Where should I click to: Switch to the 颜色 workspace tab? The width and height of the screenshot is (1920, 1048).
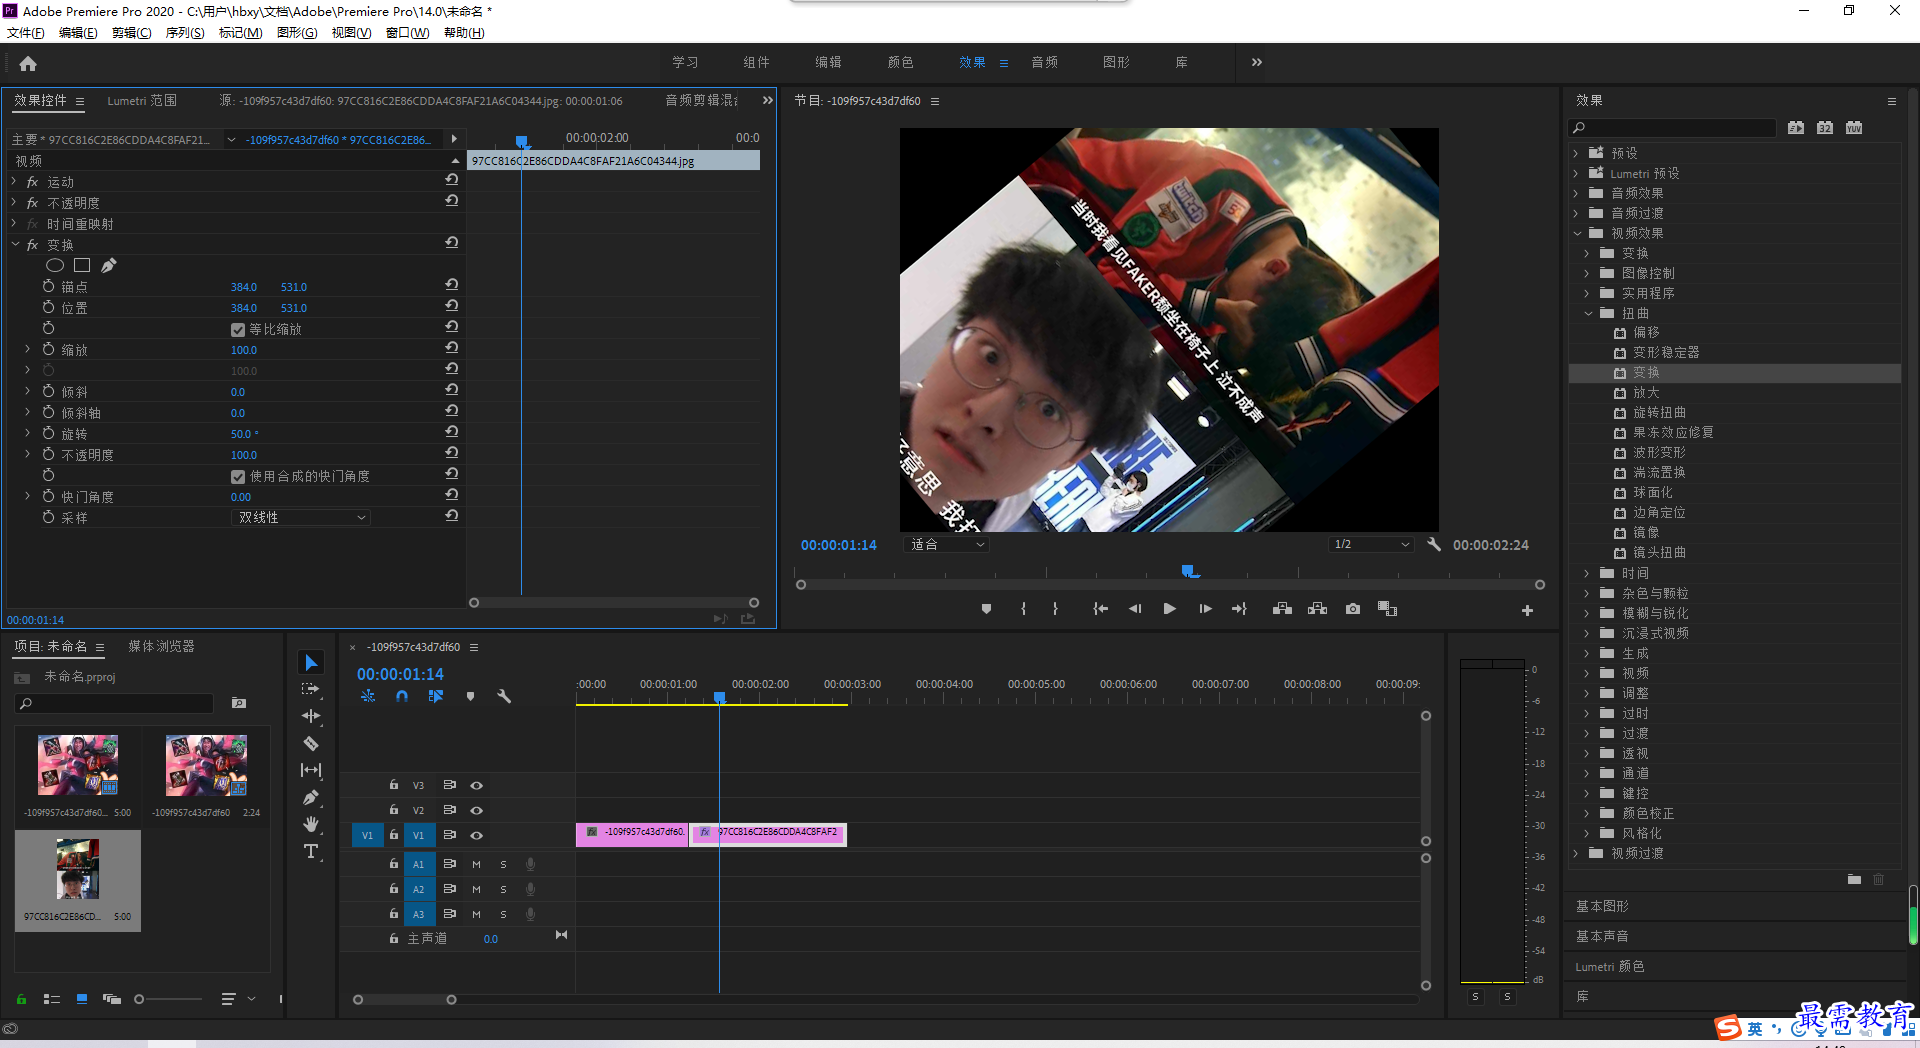[900, 62]
